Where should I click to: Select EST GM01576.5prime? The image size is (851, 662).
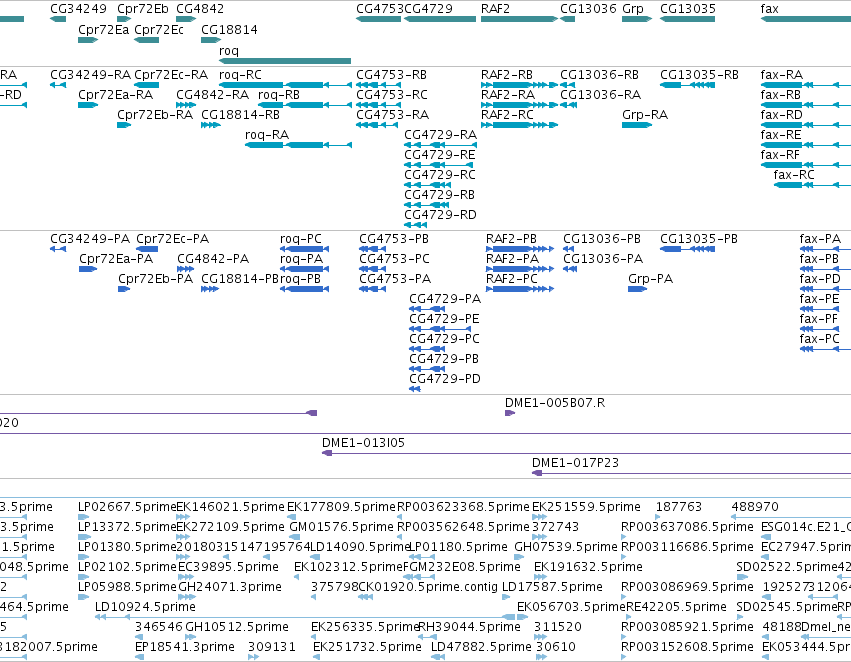tap(293, 537)
